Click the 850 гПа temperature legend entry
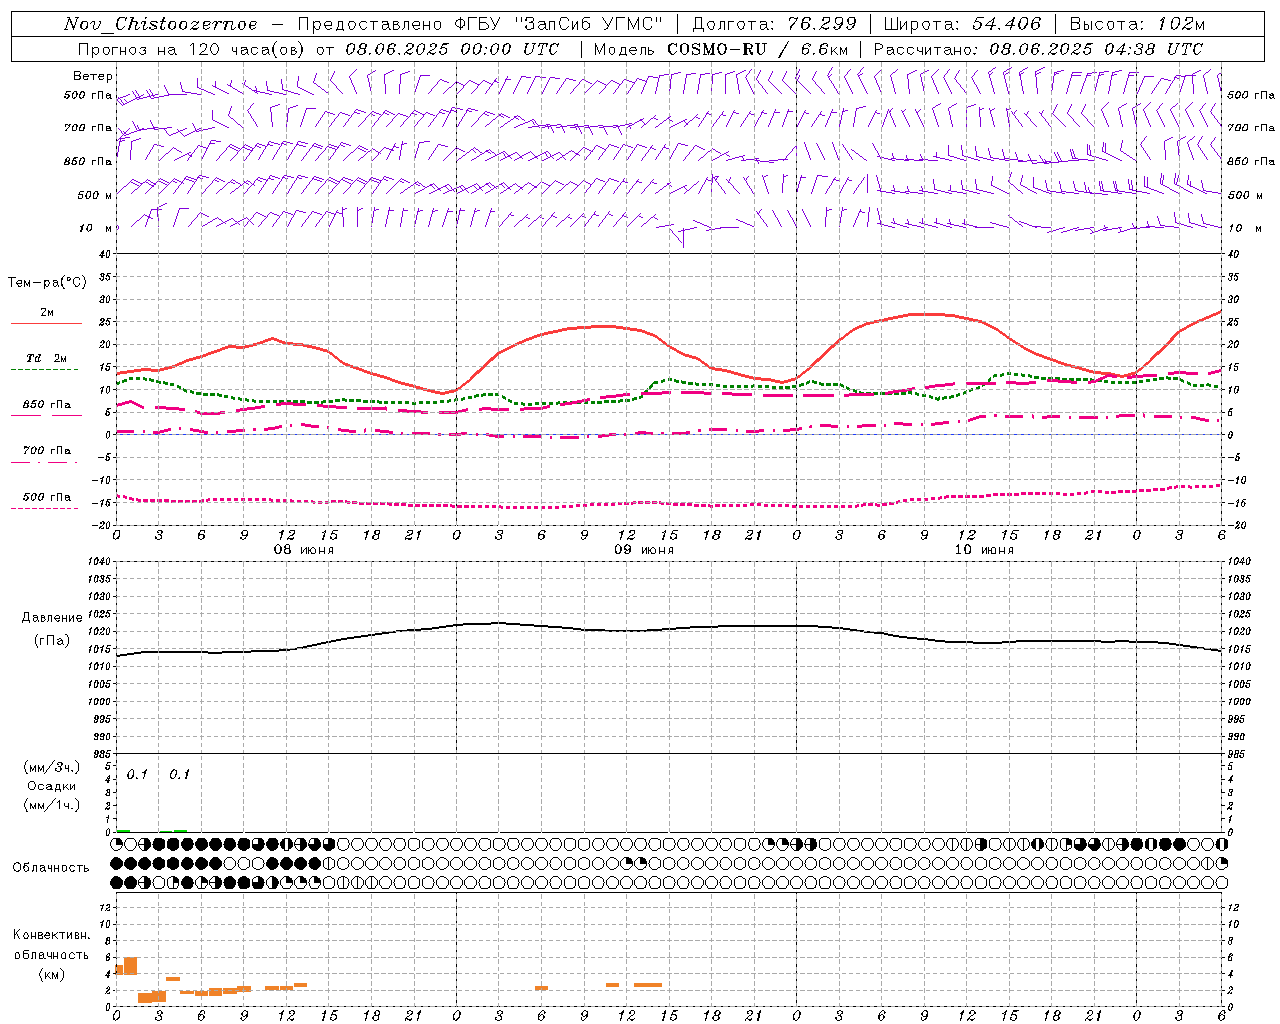This screenshot has height=1024, width=1280. click(47, 405)
